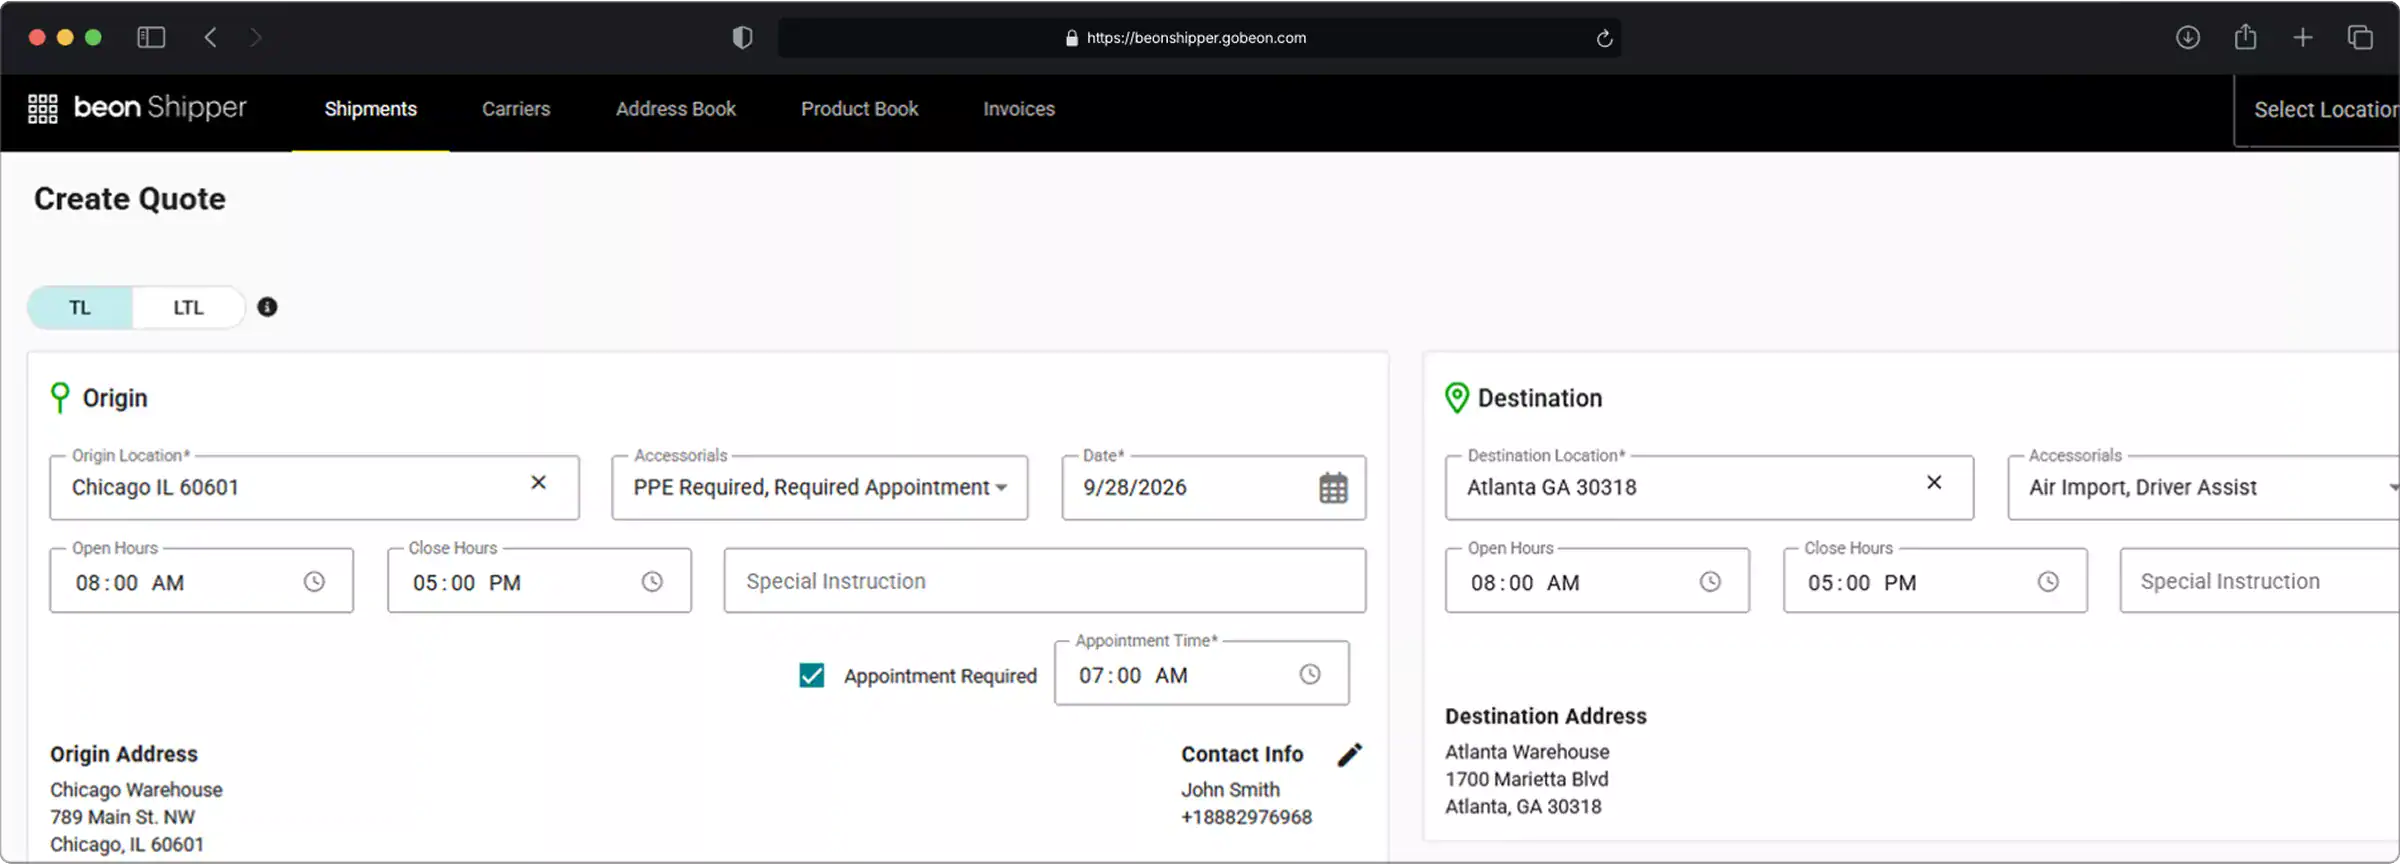Open the Shipments tab
The width and height of the screenshot is (2400, 864).
pyautogui.click(x=371, y=109)
